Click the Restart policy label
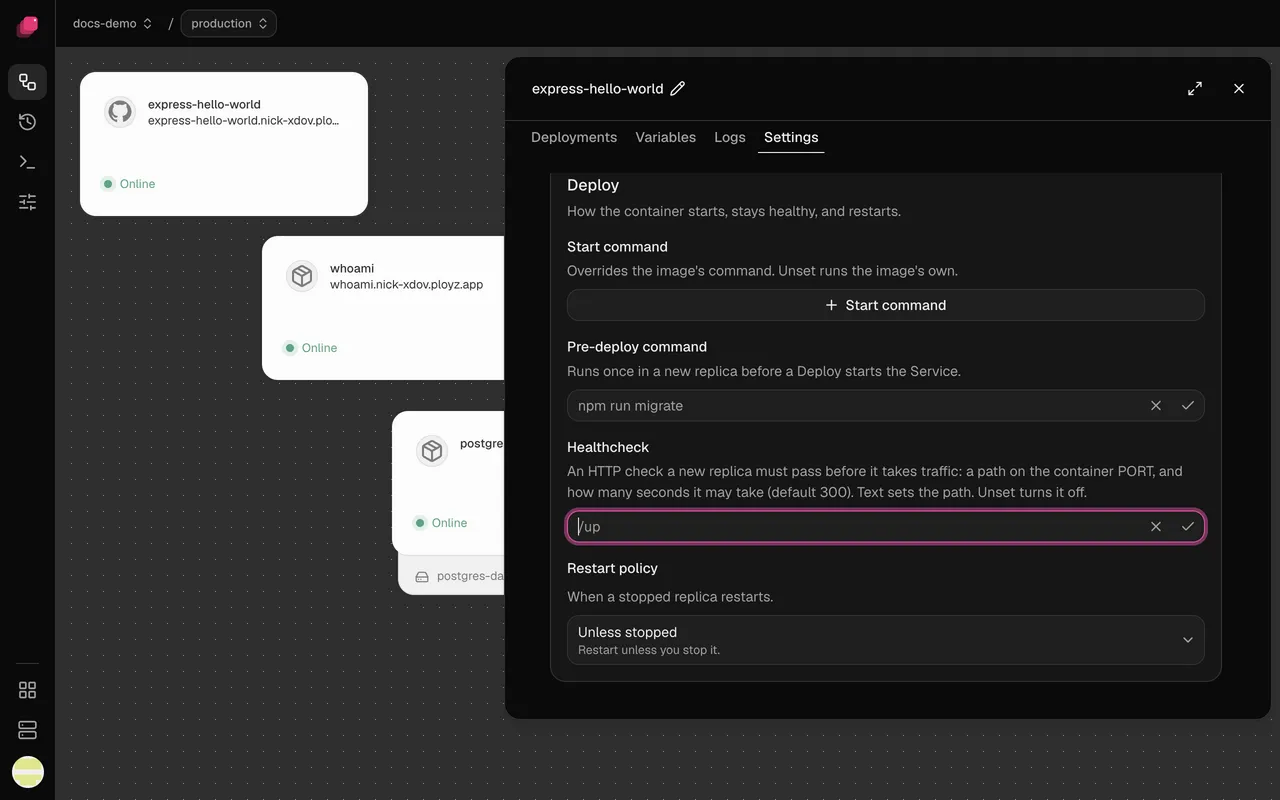This screenshot has width=1280, height=800. [x=612, y=568]
